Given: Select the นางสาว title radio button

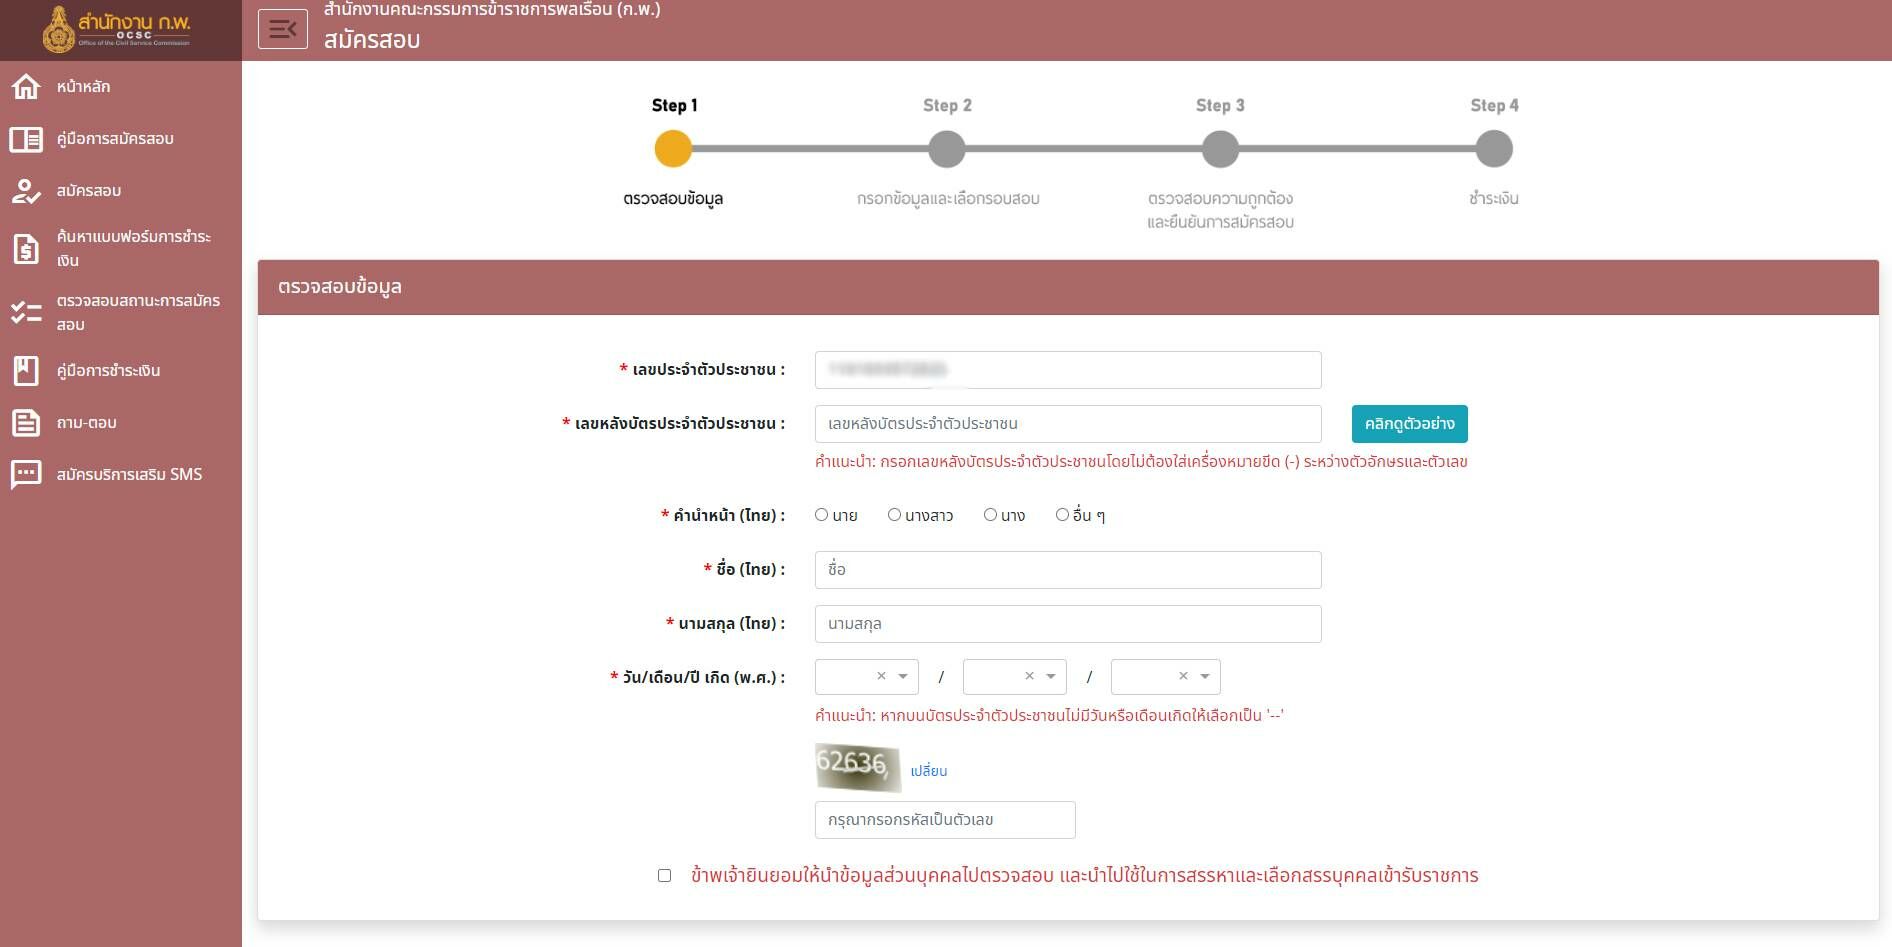Looking at the screenshot, I should 895,515.
